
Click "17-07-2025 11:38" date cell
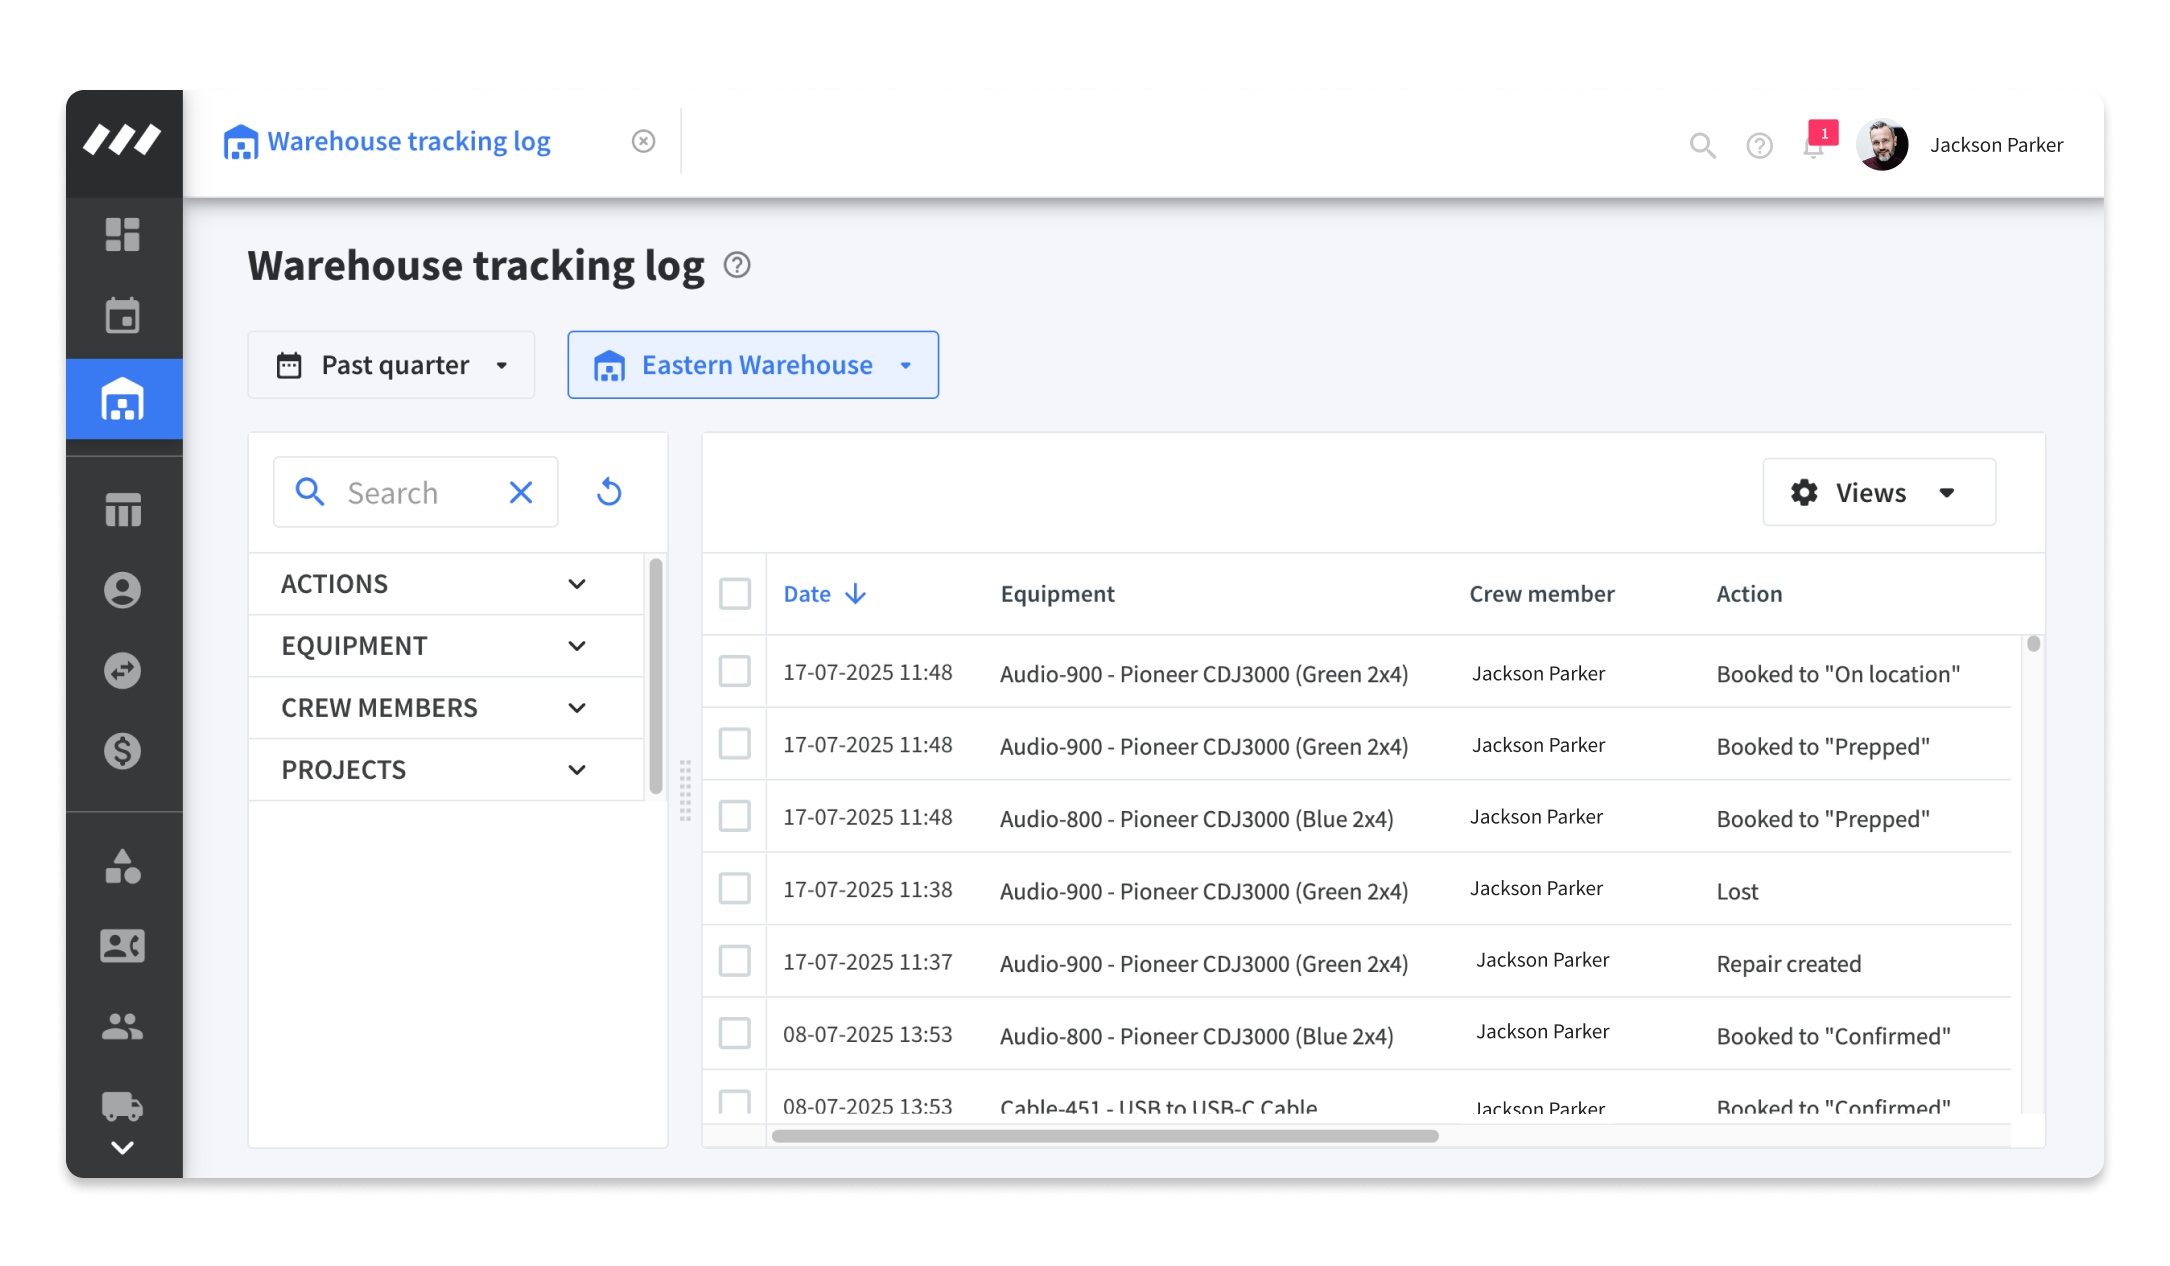[x=867, y=889]
